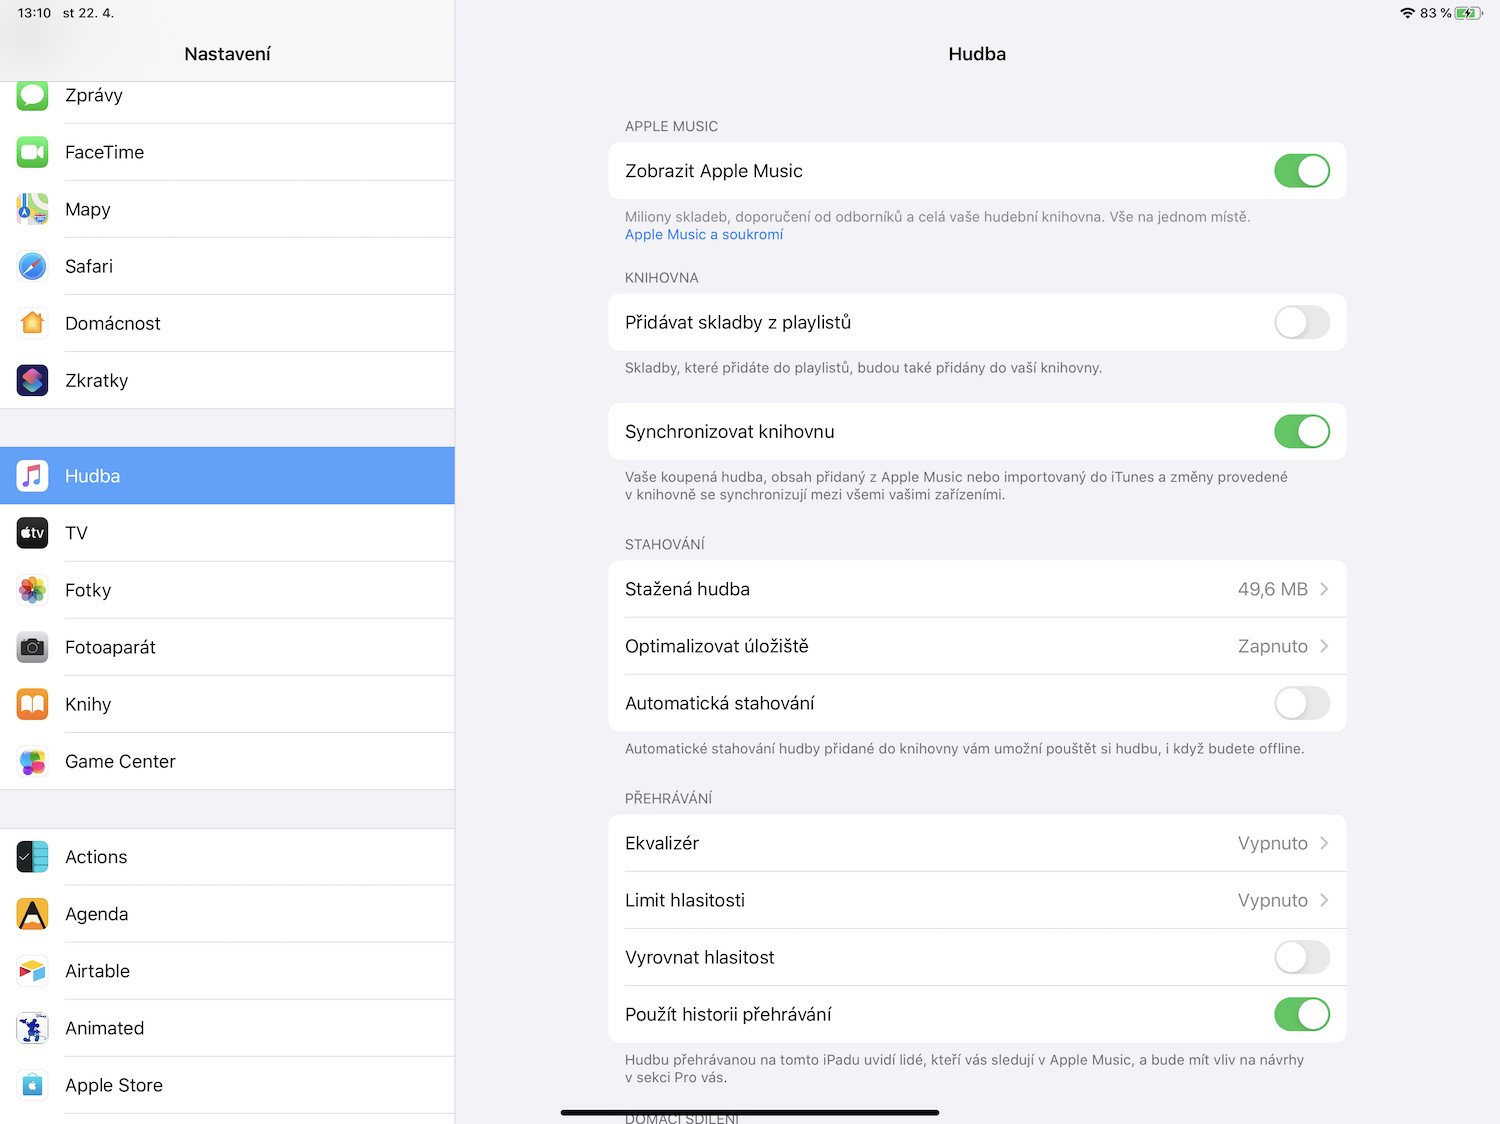Image resolution: width=1500 pixels, height=1124 pixels.
Task: Tap the Animated app icon
Action: (32, 1028)
